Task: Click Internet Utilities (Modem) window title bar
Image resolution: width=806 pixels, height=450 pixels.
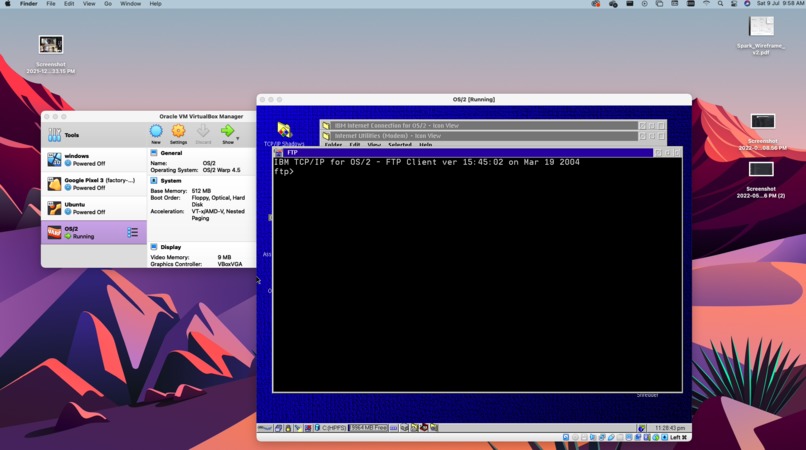Action: pyautogui.click(x=483, y=136)
